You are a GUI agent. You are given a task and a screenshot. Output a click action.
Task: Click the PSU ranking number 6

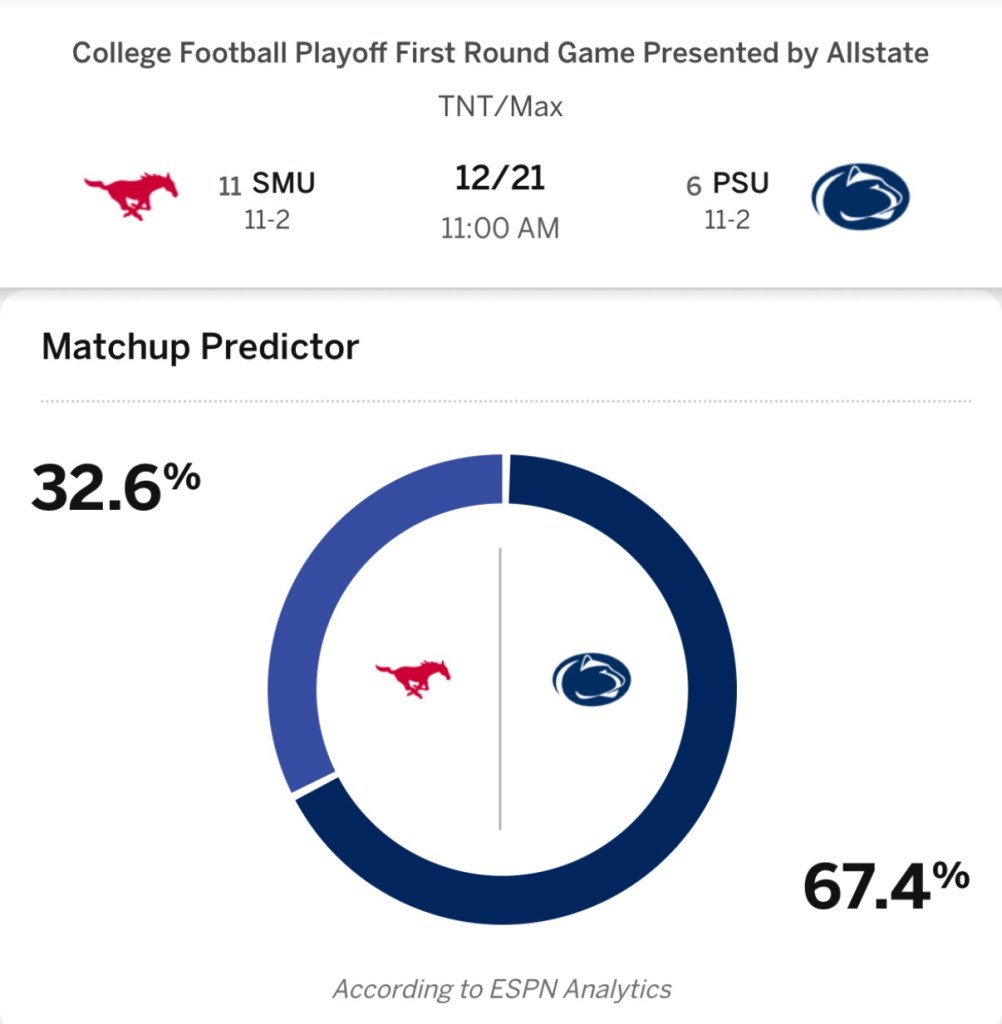[694, 186]
